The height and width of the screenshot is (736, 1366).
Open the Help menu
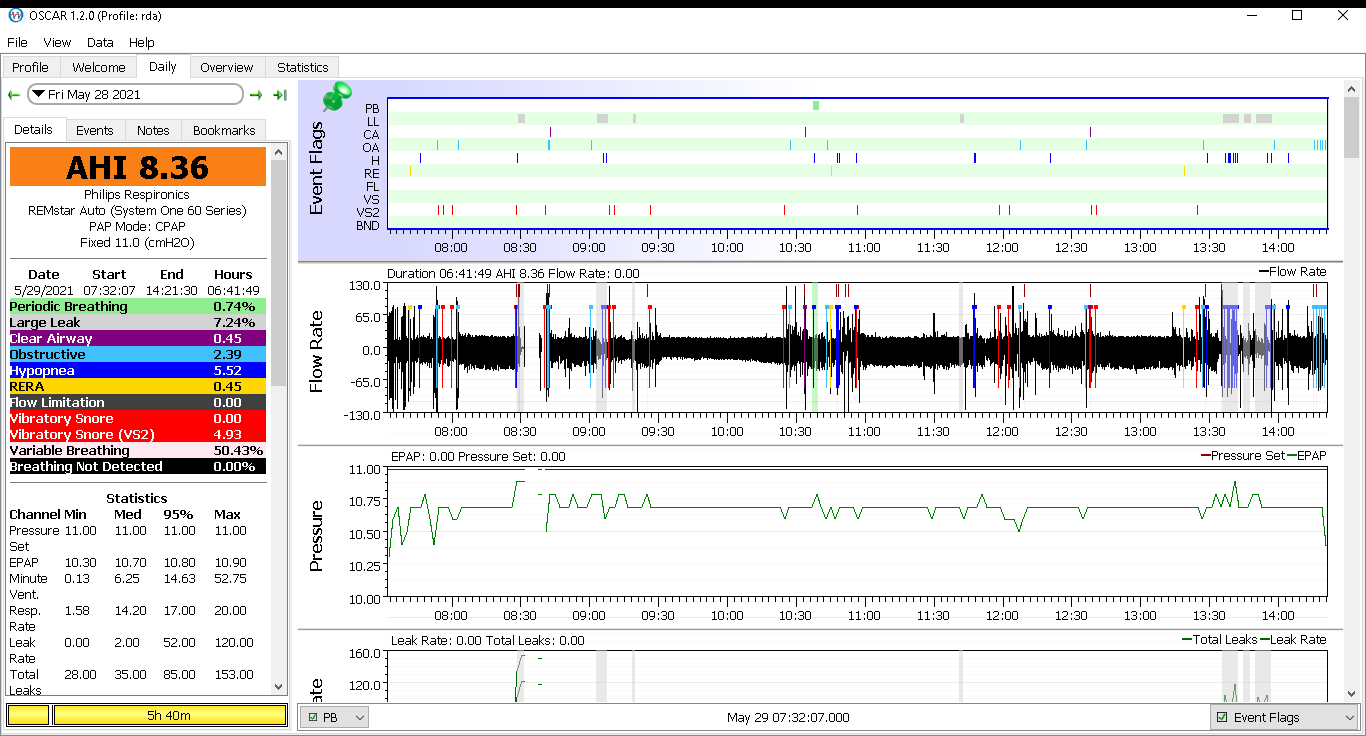coord(142,43)
